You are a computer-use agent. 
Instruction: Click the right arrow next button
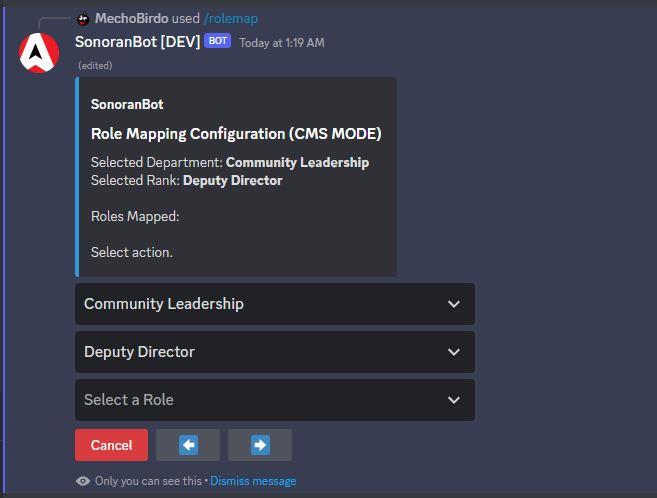tap(260, 445)
